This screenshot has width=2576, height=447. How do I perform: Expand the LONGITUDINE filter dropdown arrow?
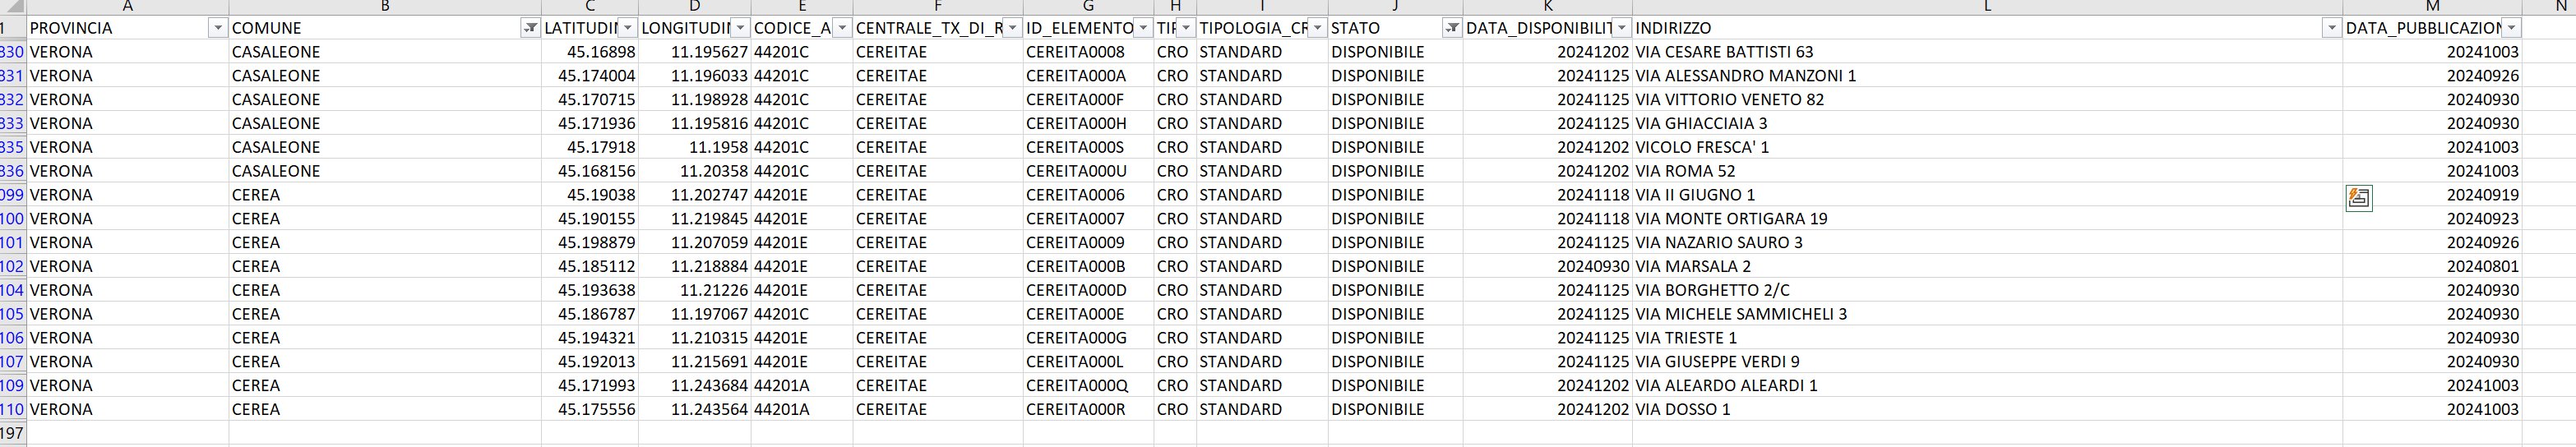tap(740, 28)
